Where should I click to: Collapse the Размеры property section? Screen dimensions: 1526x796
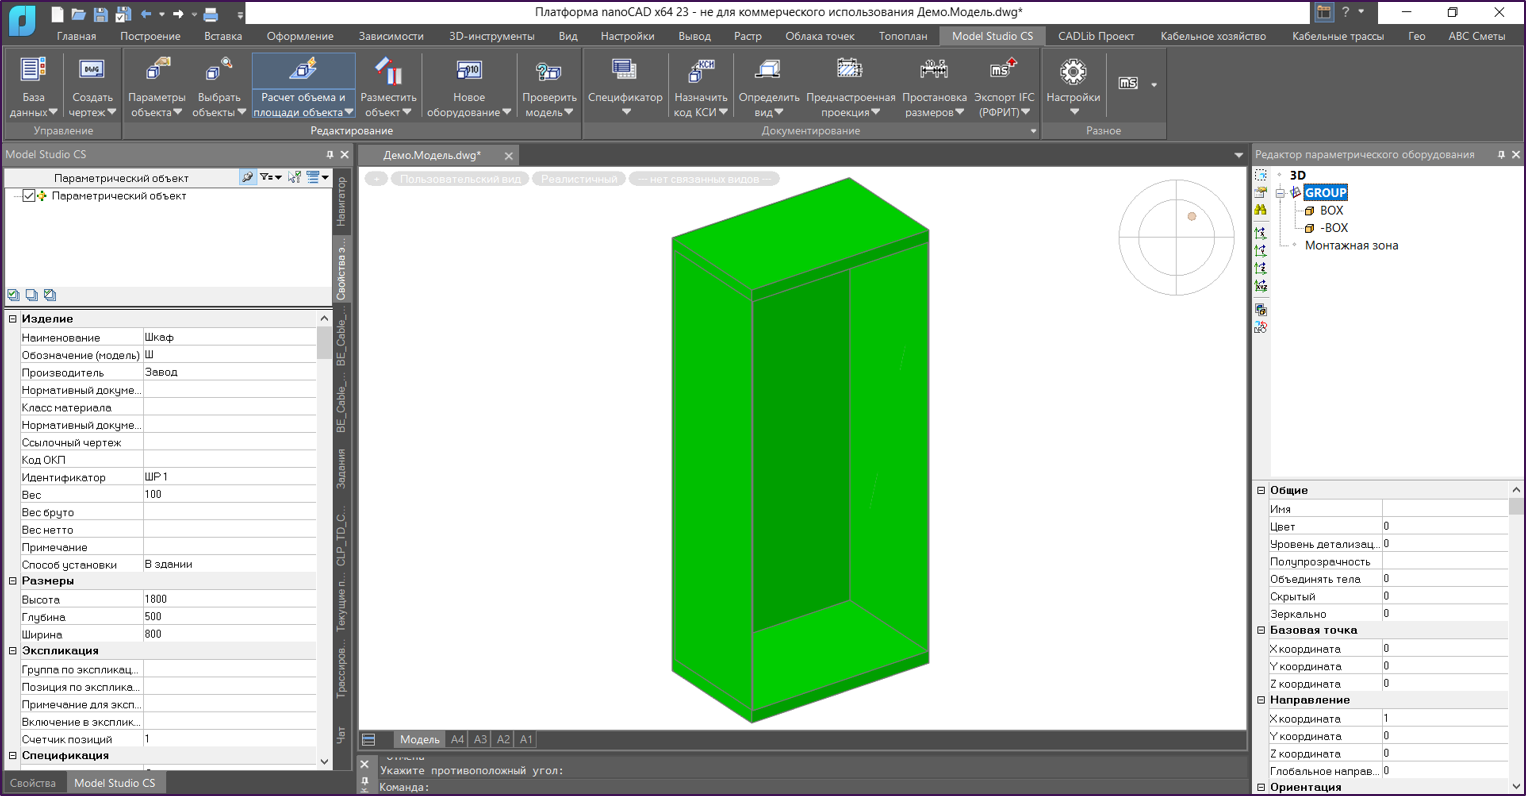coord(13,581)
